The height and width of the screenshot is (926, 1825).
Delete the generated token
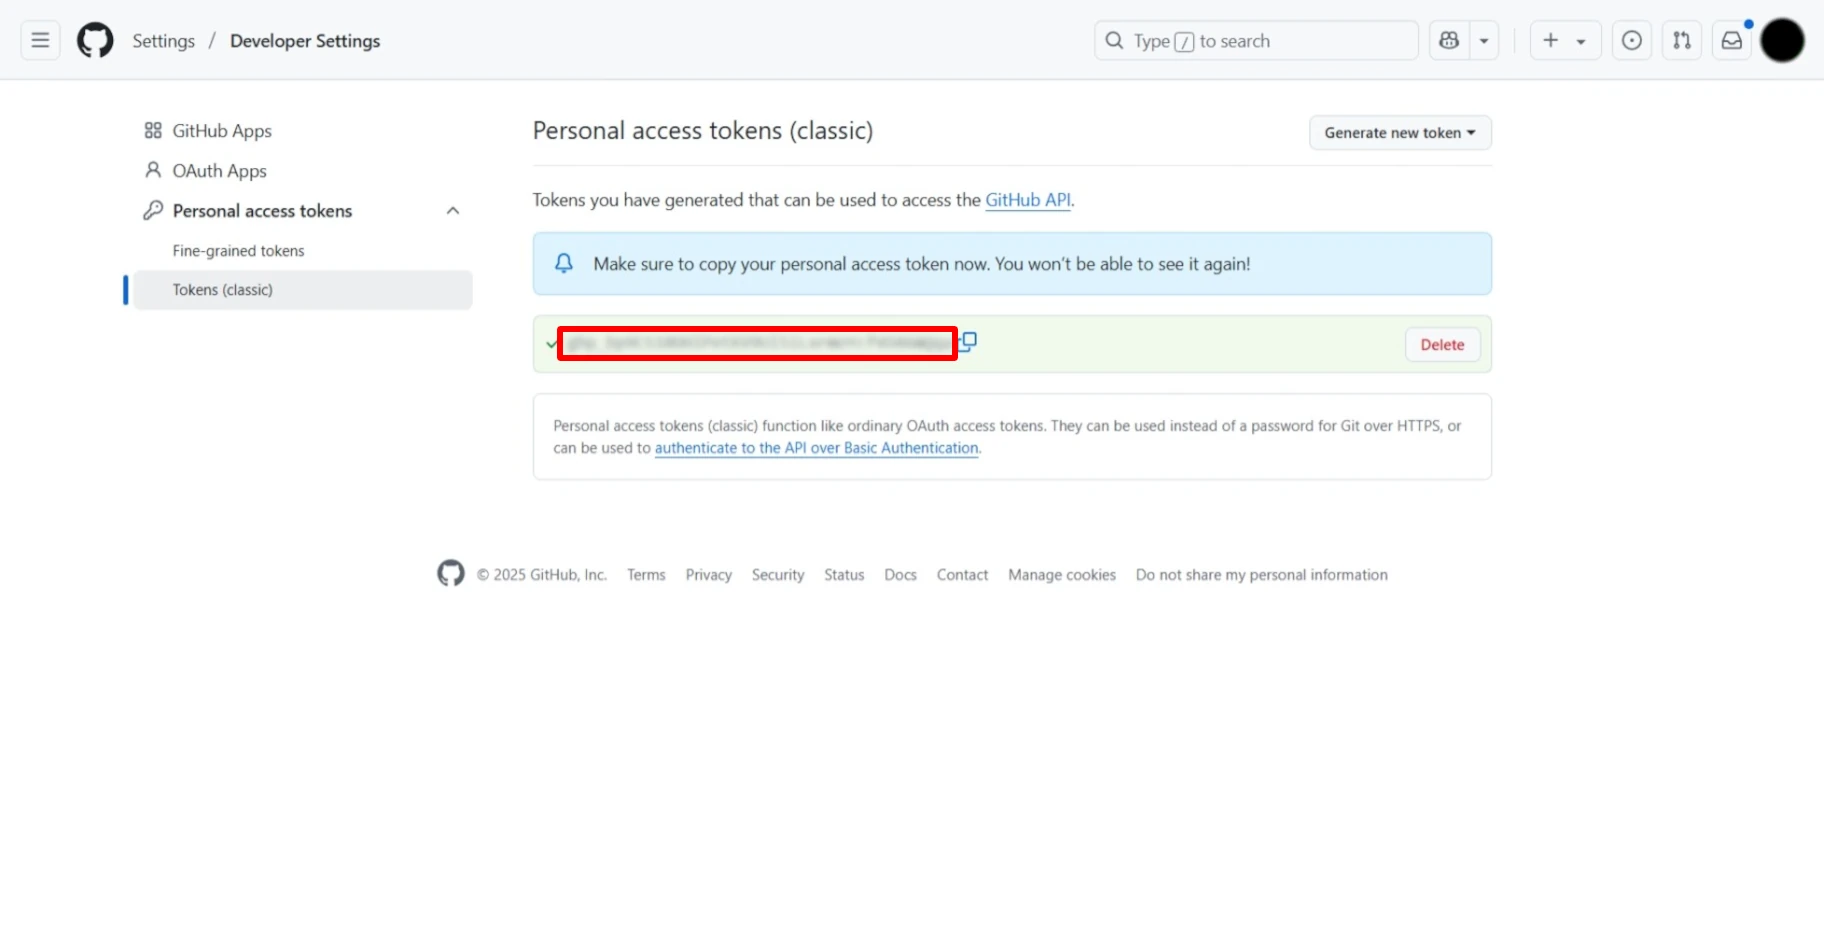pyautogui.click(x=1441, y=345)
